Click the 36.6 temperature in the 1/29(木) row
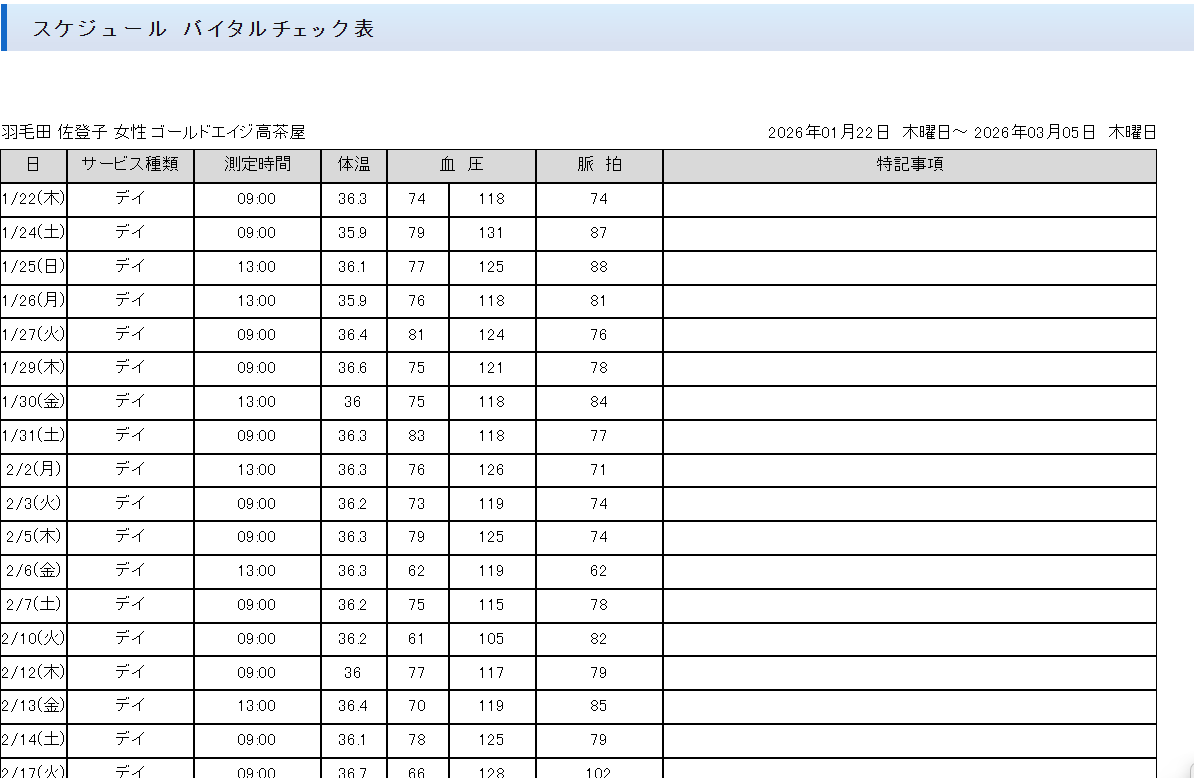The height and width of the screenshot is (778, 1194). point(353,368)
